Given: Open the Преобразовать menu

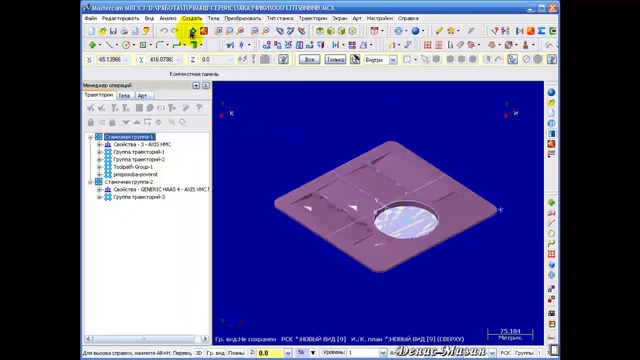Looking at the screenshot, I should point(242,18).
